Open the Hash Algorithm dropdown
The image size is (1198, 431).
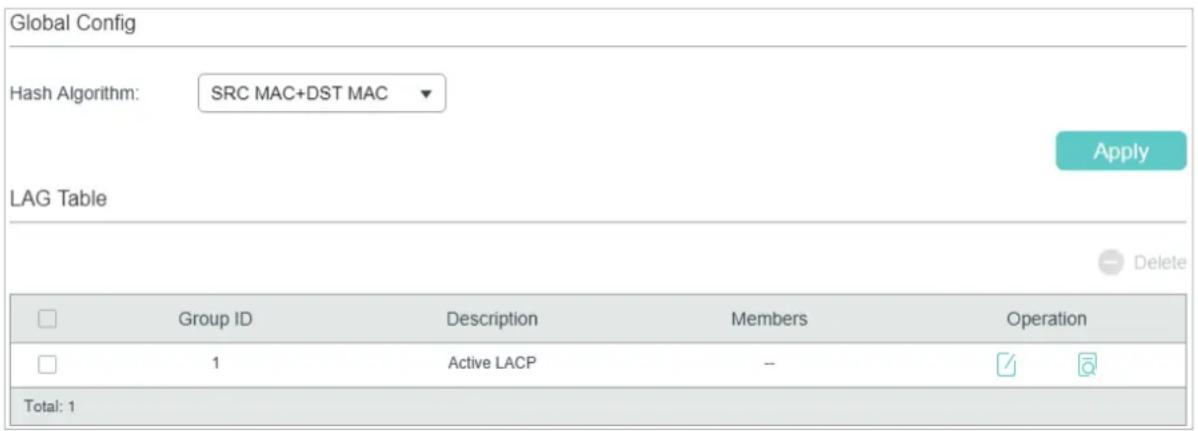322,93
